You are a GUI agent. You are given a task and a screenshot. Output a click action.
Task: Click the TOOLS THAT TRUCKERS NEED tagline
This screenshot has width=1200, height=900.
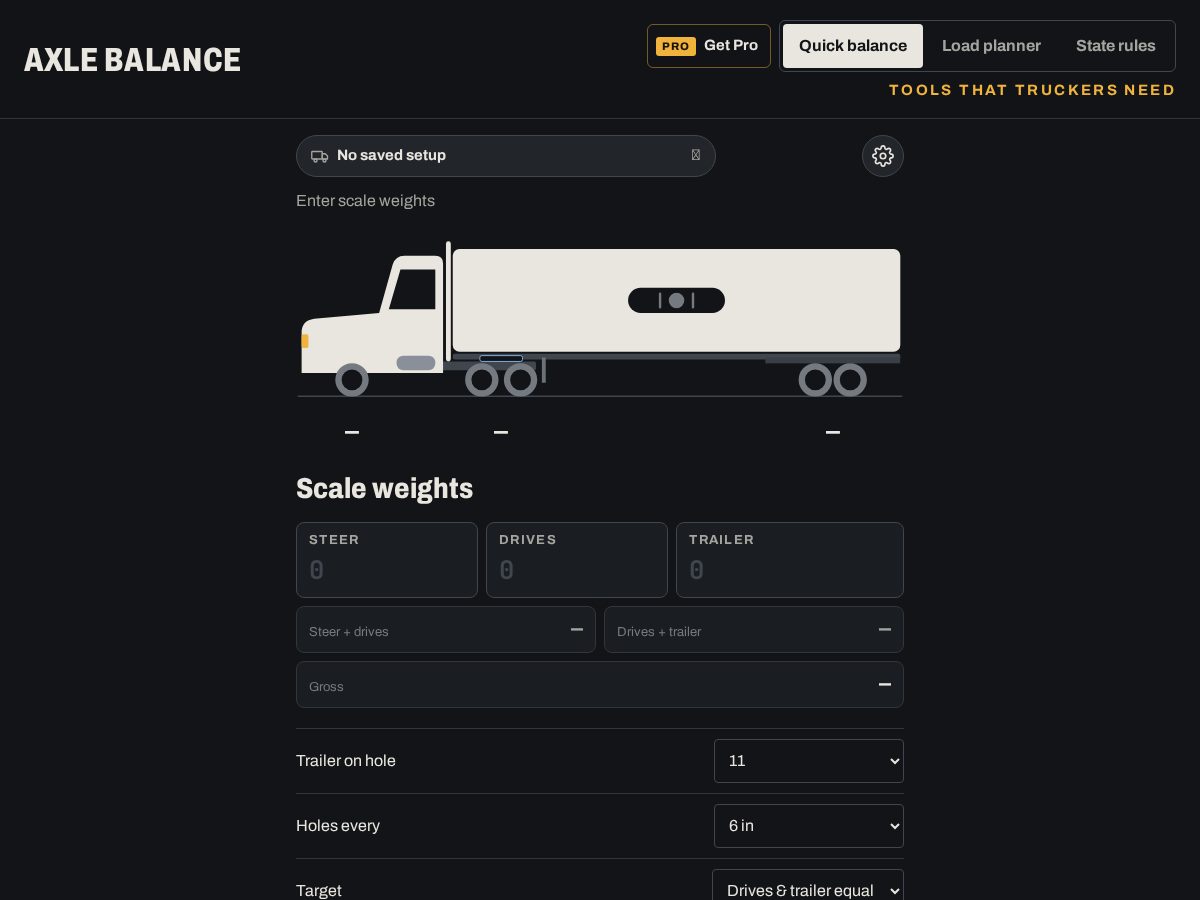(1032, 90)
